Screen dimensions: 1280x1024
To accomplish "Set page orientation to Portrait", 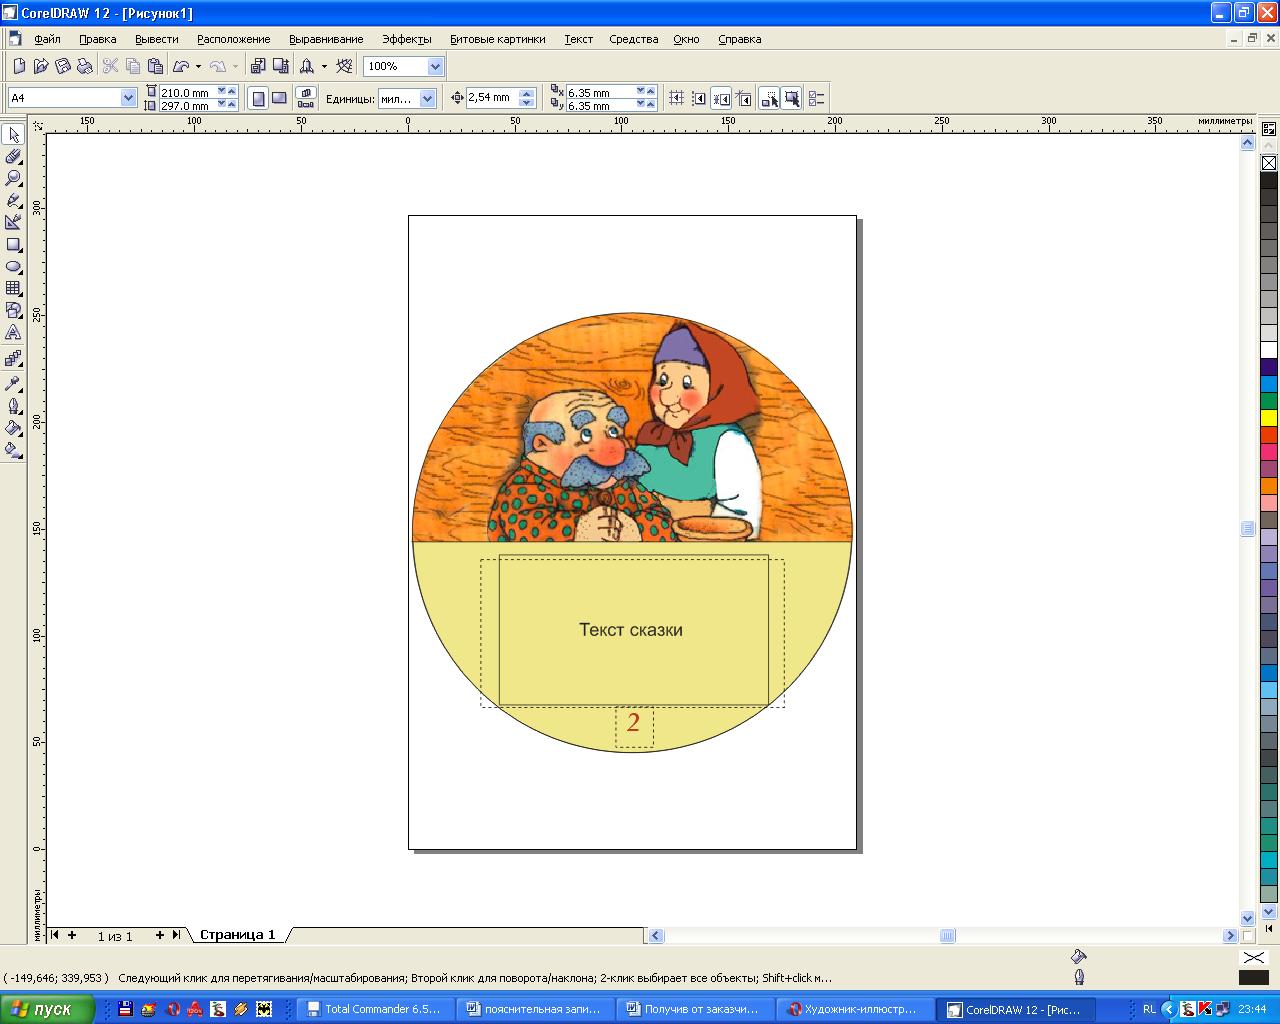I will 258,98.
